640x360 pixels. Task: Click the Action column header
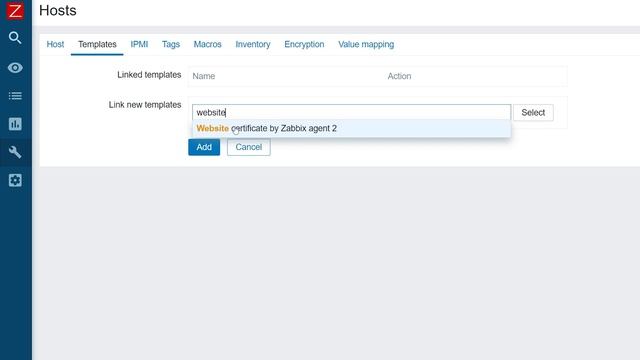399,76
